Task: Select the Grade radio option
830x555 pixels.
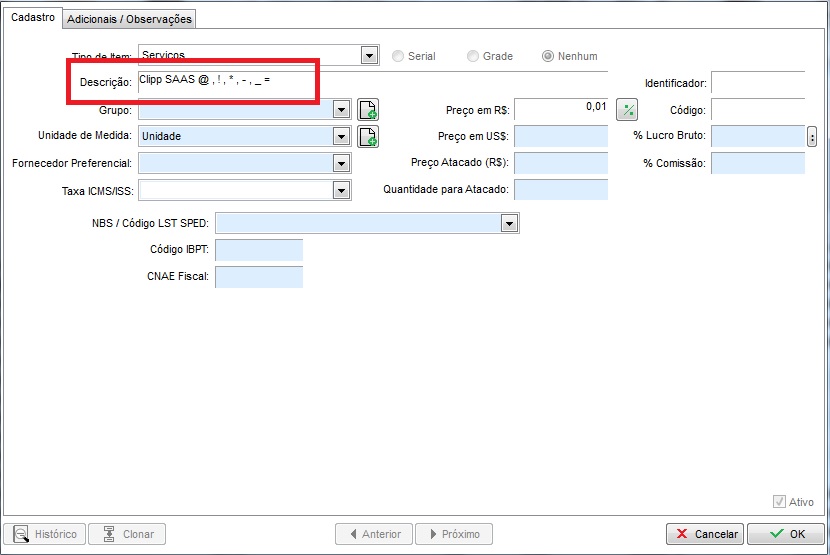Action: 475,56
